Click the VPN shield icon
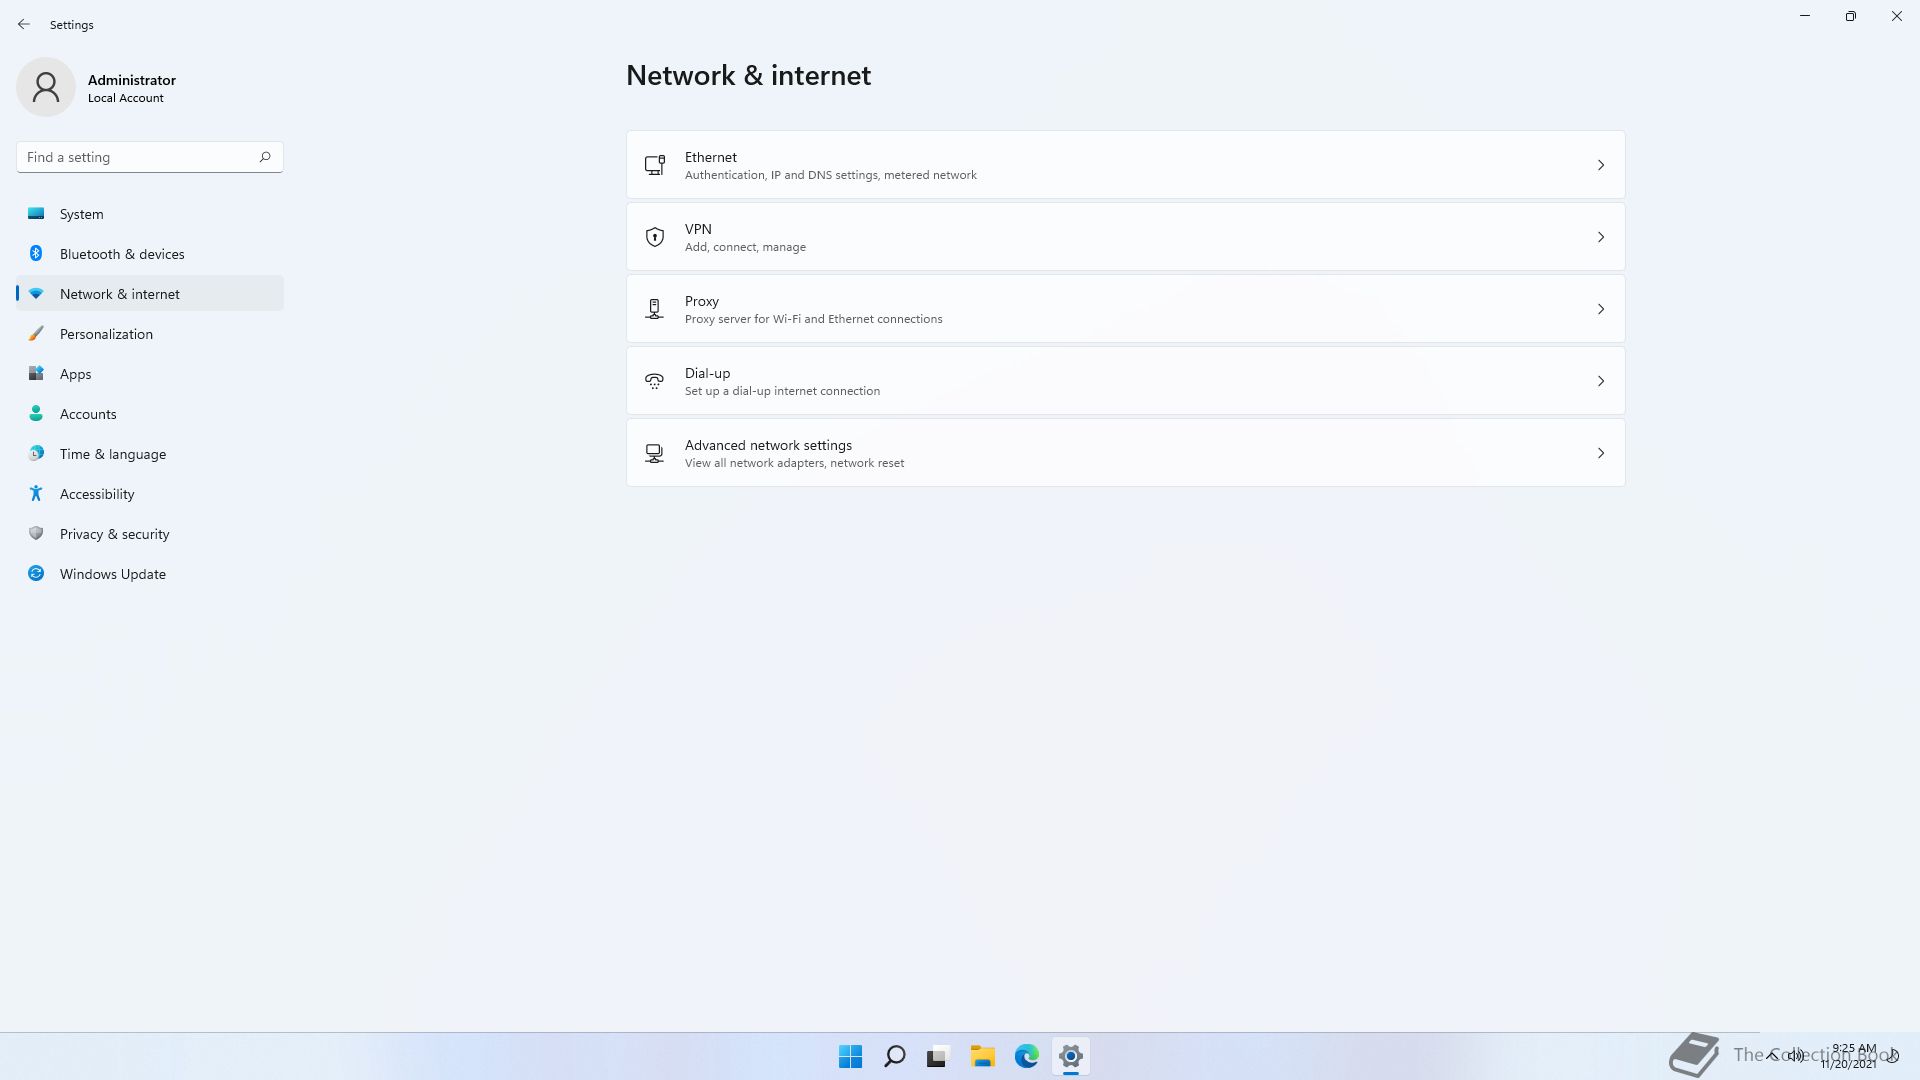Viewport: 1920px width, 1080px height. click(x=655, y=237)
